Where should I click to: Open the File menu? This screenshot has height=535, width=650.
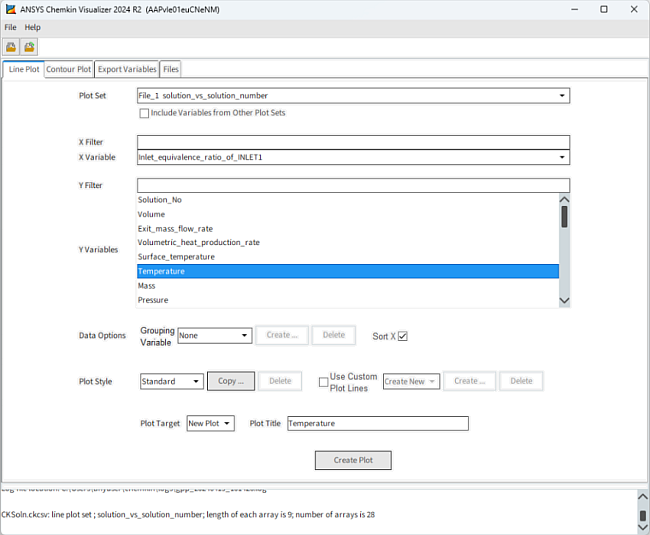pos(10,27)
